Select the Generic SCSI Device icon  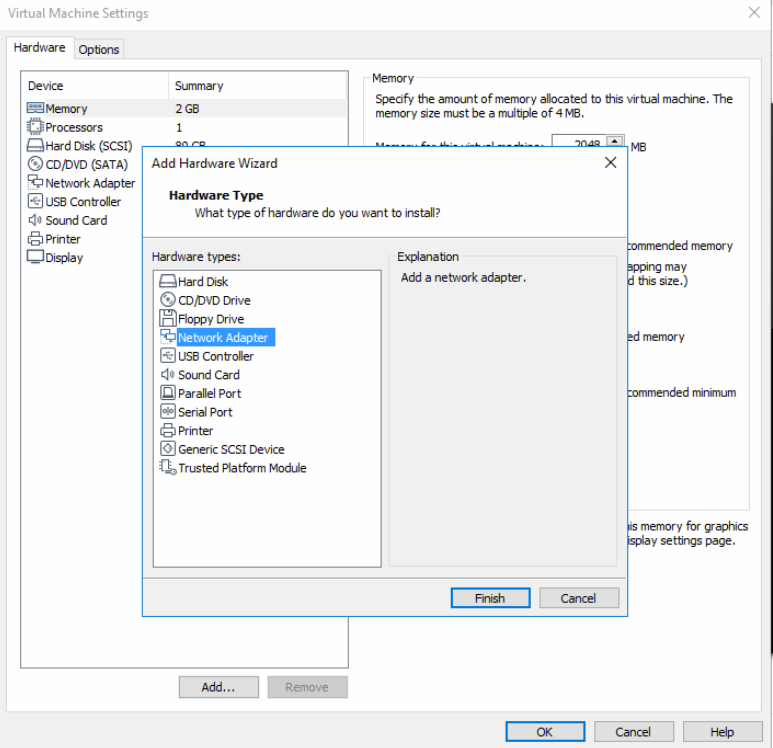168,449
